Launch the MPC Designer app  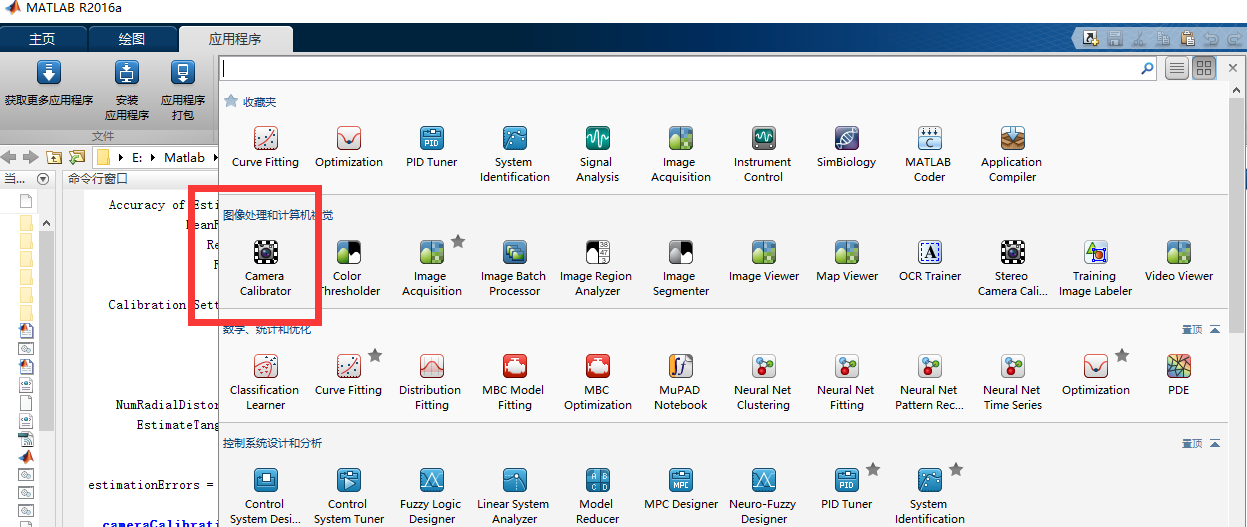click(680, 489)
